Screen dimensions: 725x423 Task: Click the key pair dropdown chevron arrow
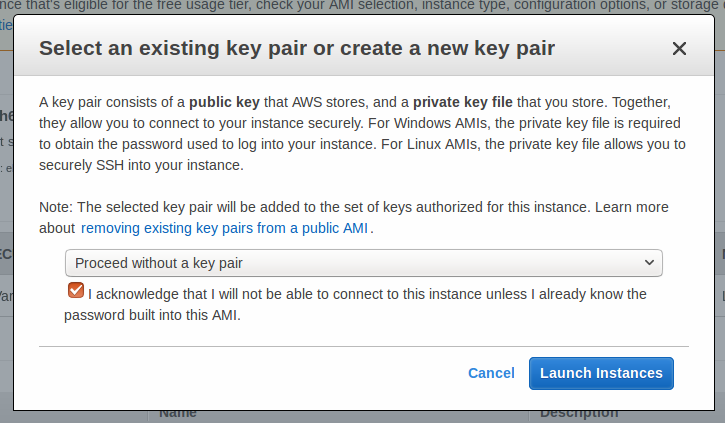coord(649,263)
